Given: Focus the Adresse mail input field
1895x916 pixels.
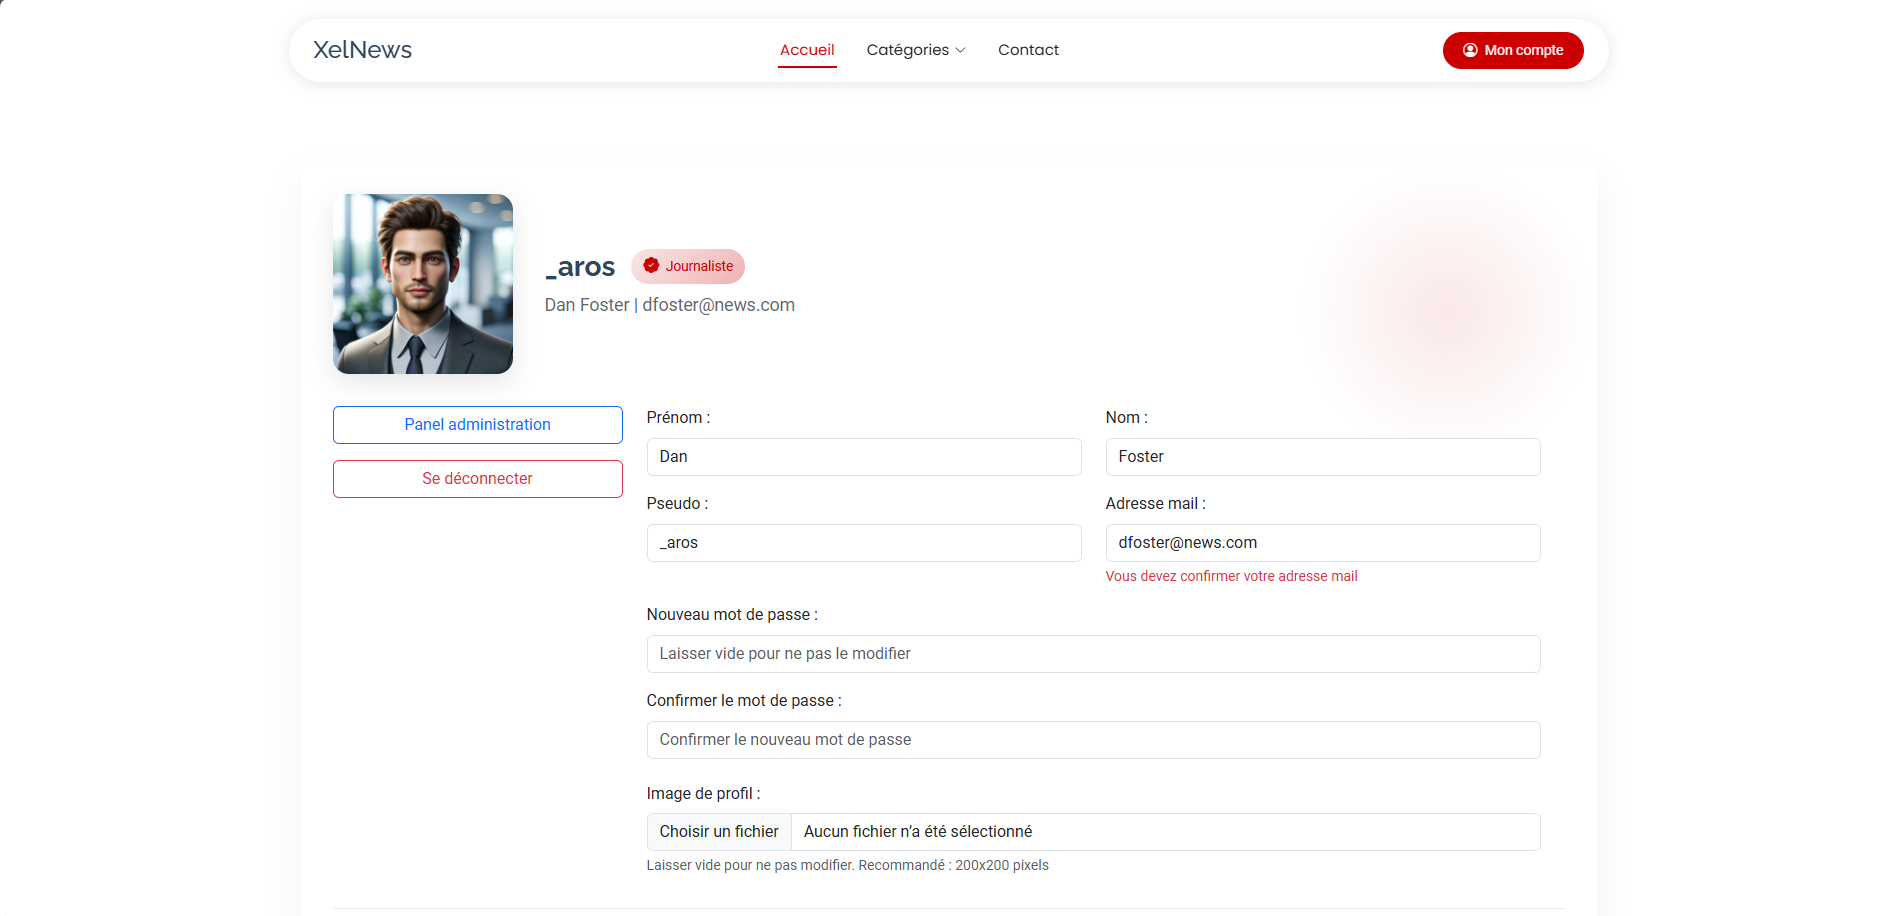Looking at the screenshot, I should click(x=1323, y=543).
